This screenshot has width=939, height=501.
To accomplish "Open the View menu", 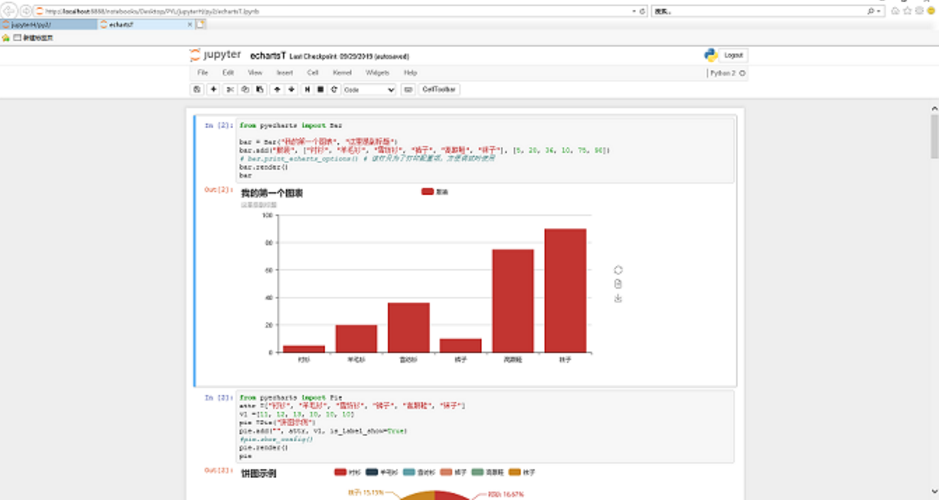I will tap(255, 72).
